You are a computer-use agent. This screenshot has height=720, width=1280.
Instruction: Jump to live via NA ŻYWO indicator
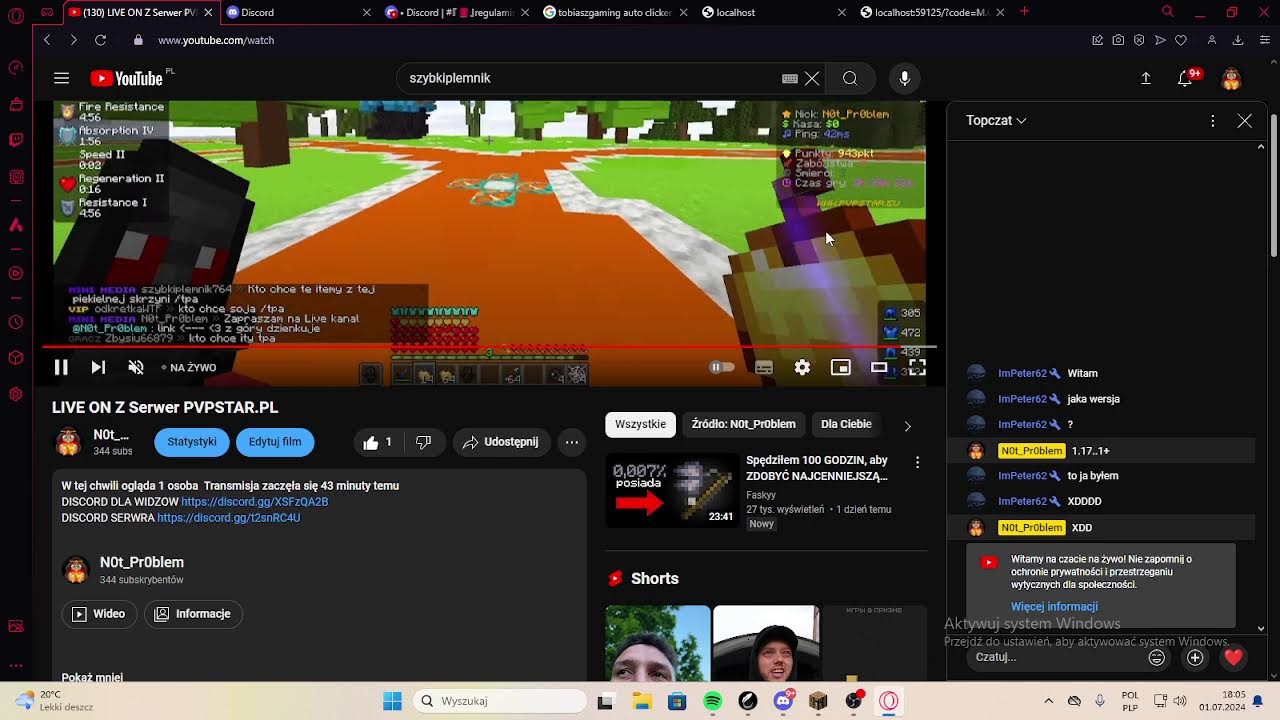coord(189,367)
